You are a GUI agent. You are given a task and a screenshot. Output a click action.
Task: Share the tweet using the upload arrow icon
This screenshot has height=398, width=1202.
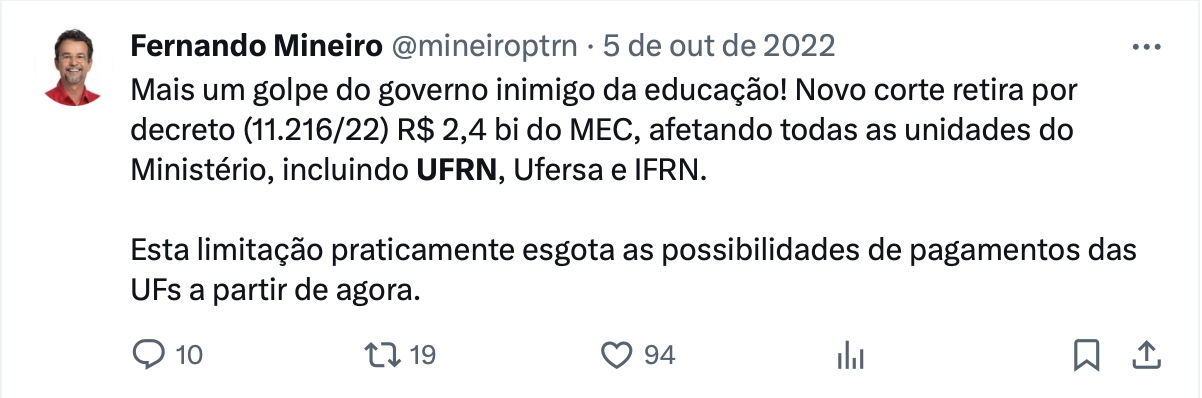pos(1147,354)
